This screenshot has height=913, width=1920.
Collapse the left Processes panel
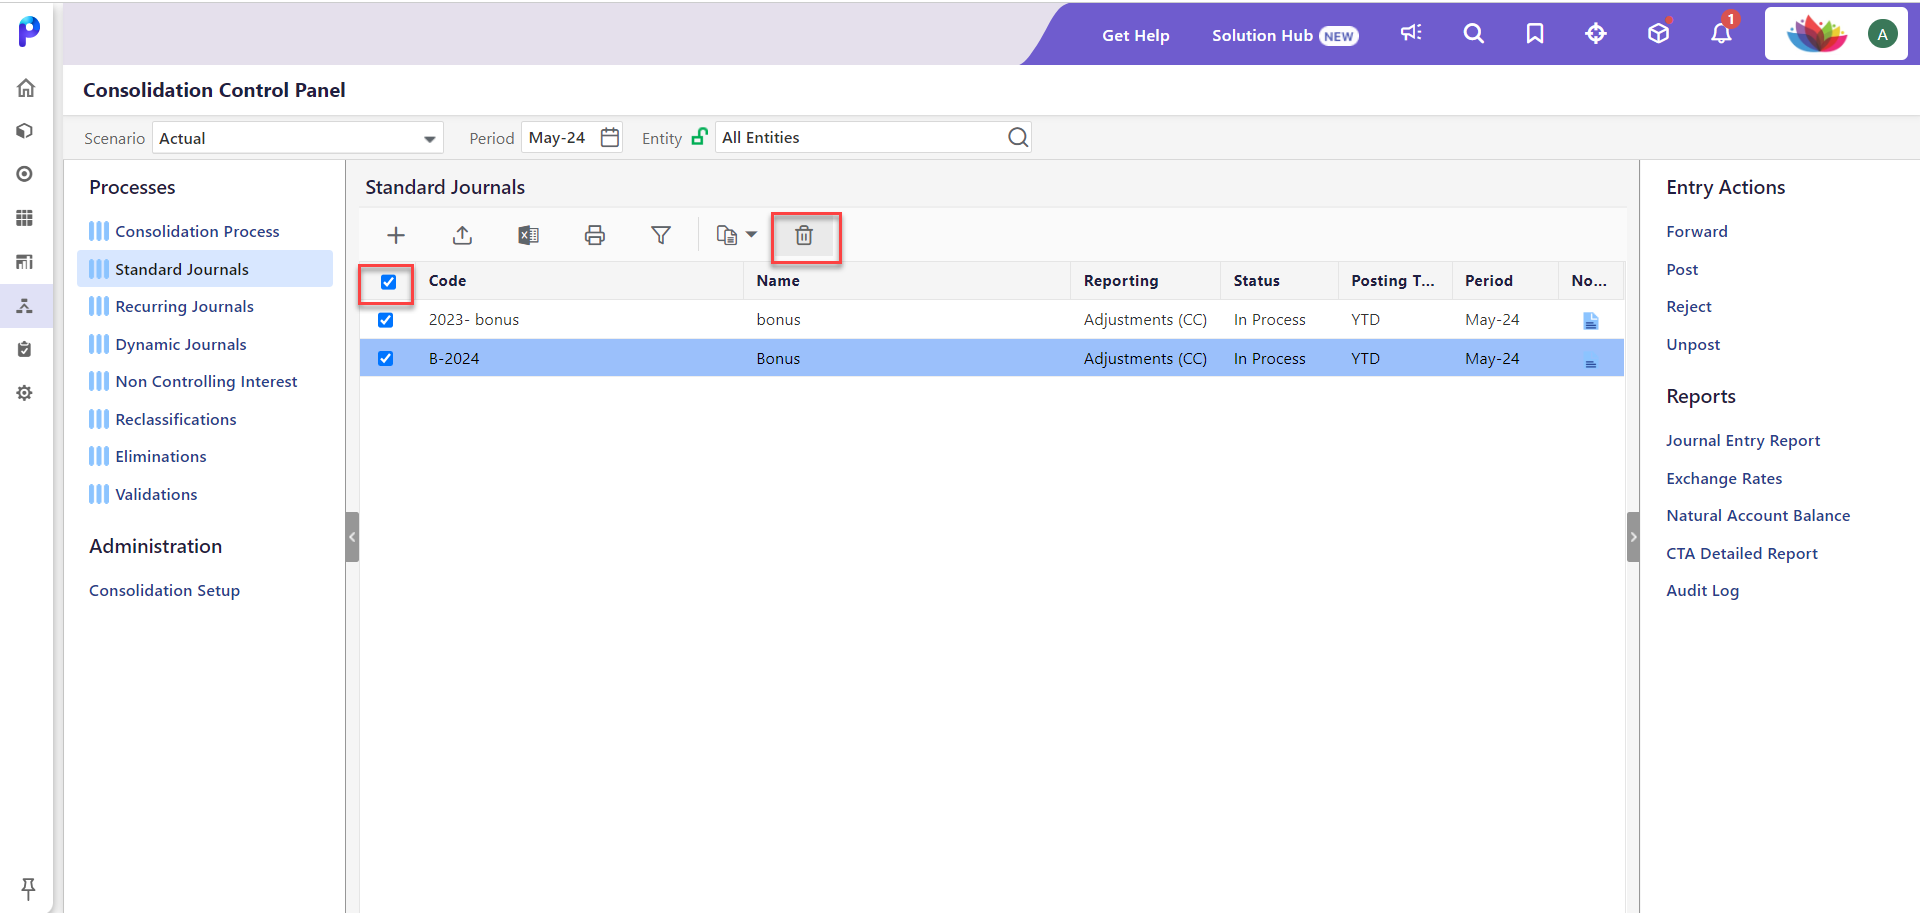pos(352,537)
